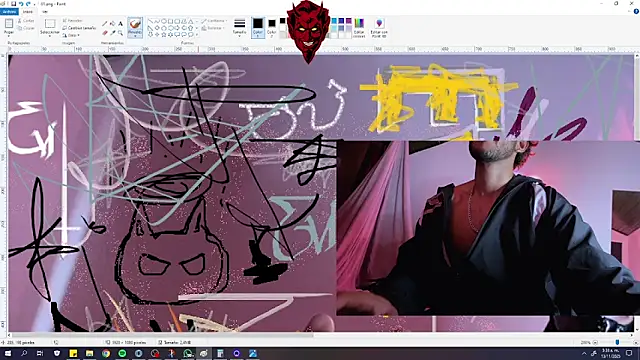Image resolution: width=640 pixels, height=360 pixels.
Task: Select the Oval shape in shapes gallery
Action: point(164,21)
